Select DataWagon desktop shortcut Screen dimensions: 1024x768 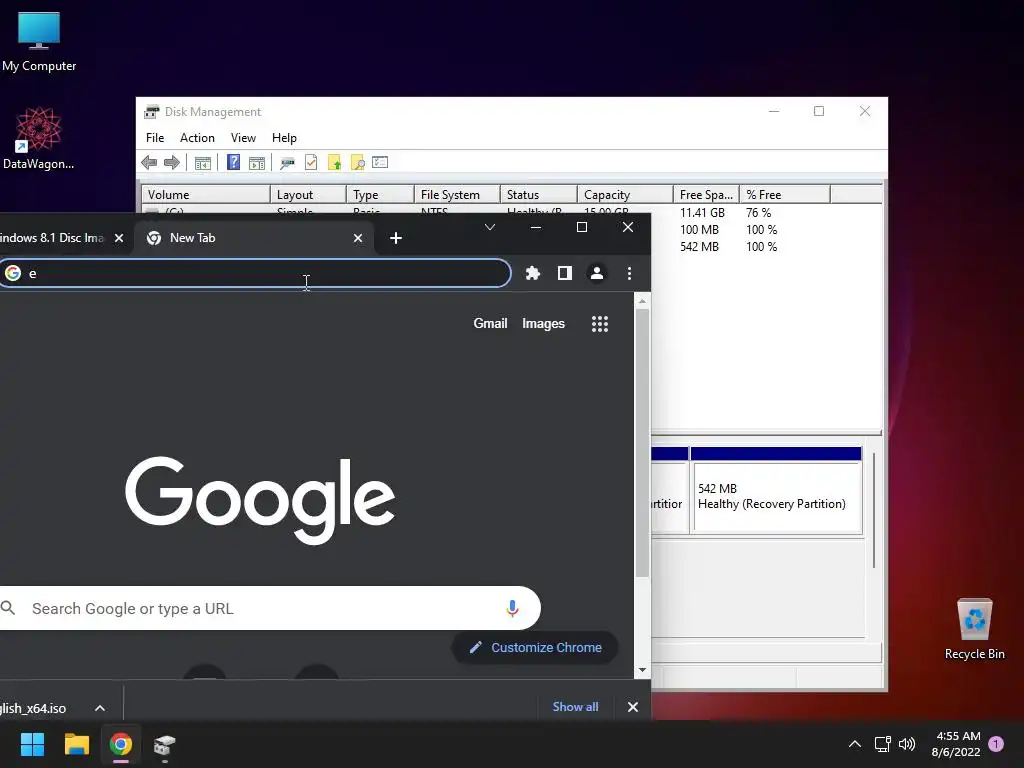[39, 138]
